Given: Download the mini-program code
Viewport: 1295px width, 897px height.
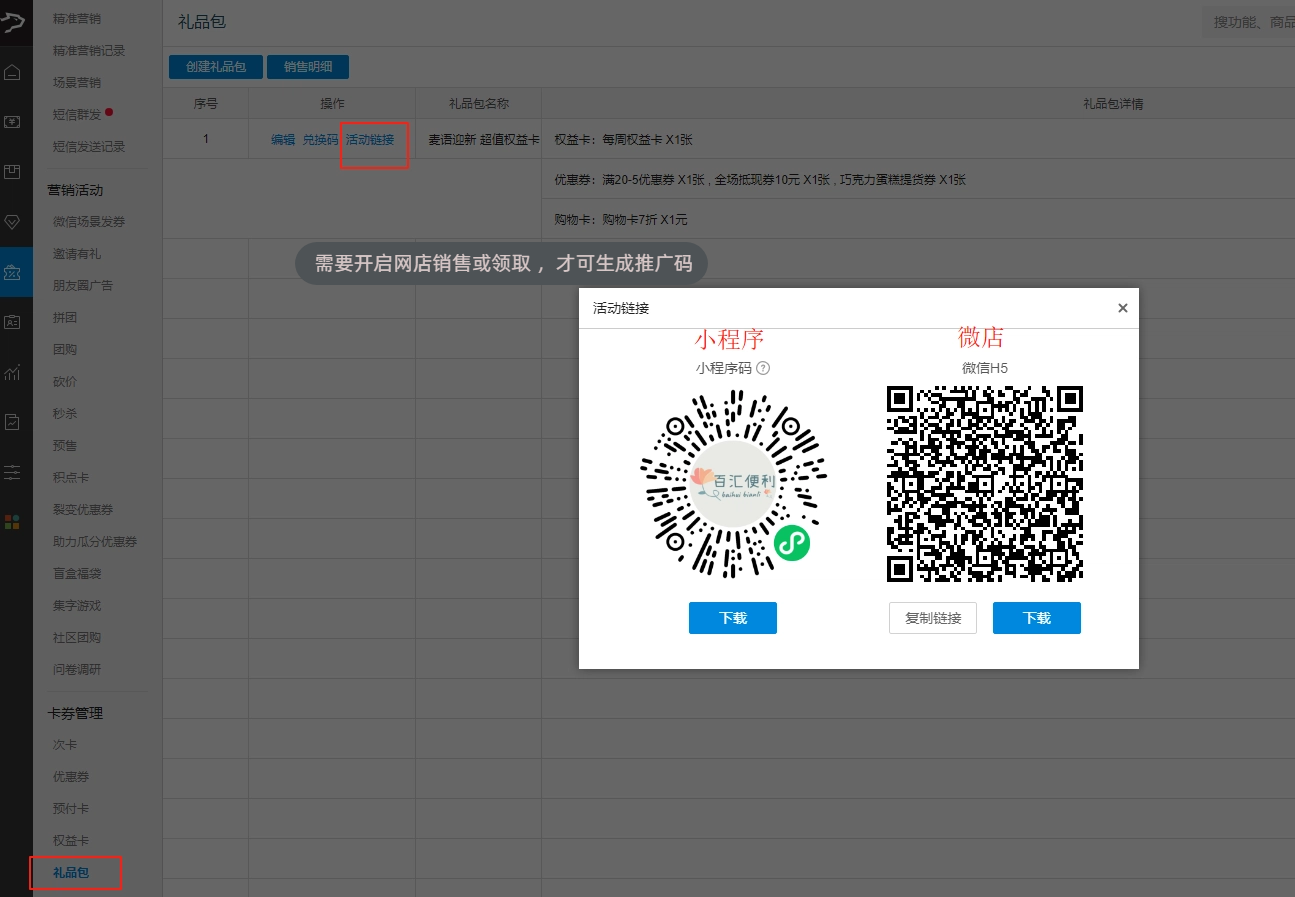Looking at the screenshot, I should tap(733, 618).
